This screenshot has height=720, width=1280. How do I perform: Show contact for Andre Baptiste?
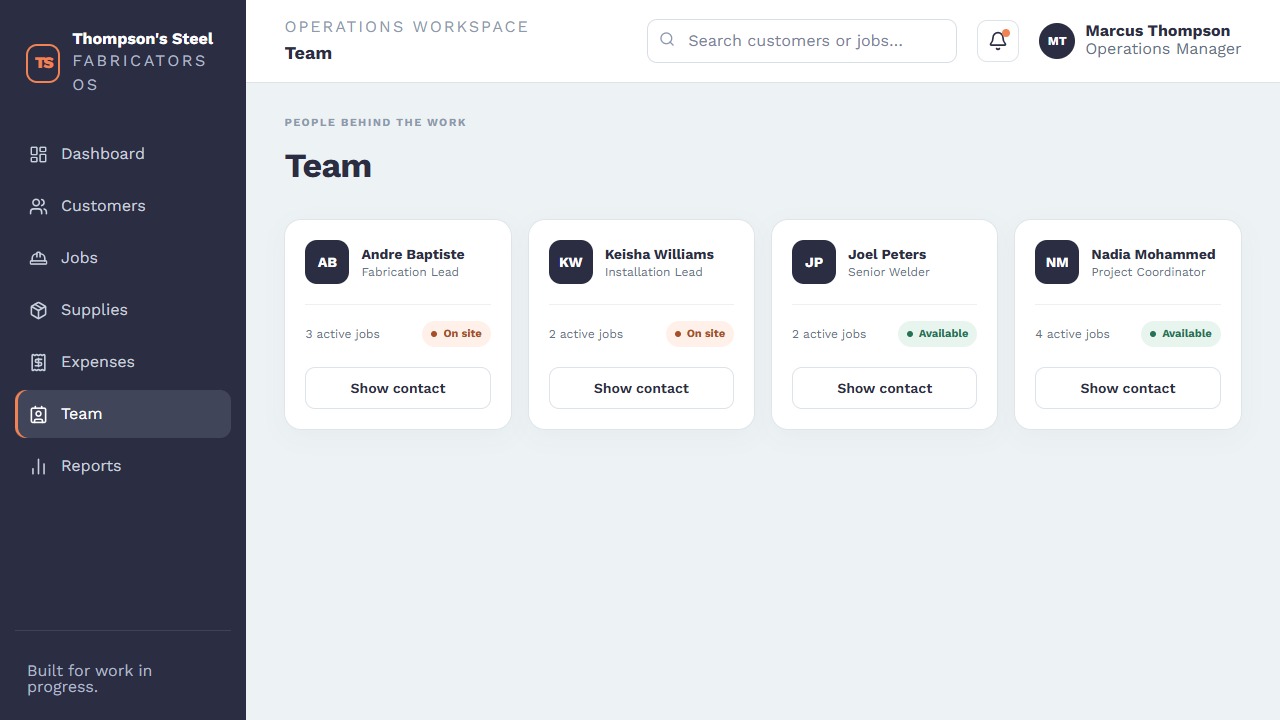[x=398, y=388]
